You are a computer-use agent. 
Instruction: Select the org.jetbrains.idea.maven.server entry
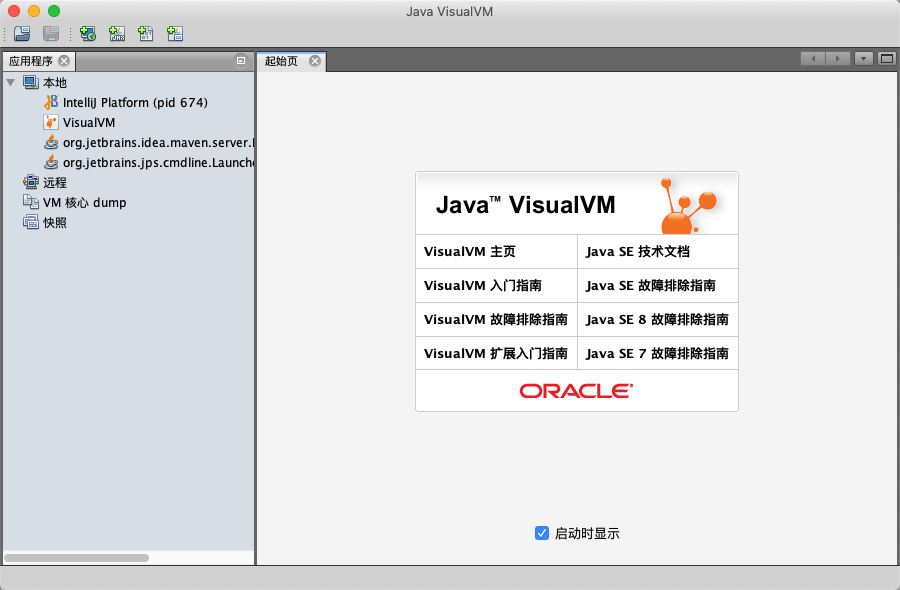point(158,142)
